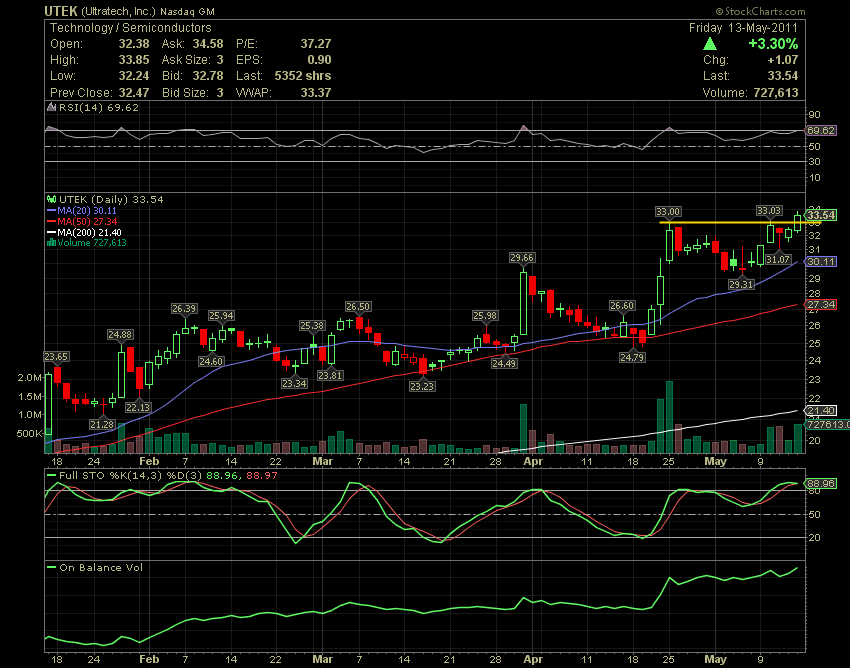Screen dimensions: 850x668
Task: Click the On Balance Vol panel label
Action: click(x=101, y=568)
